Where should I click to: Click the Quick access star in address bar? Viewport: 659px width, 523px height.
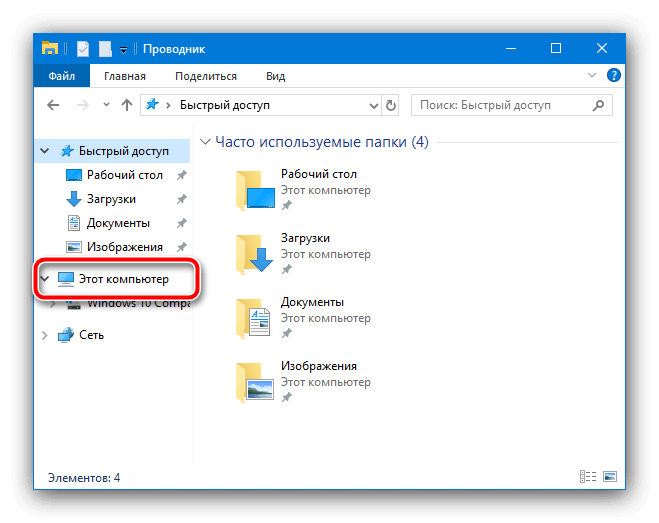click(152, 104)
